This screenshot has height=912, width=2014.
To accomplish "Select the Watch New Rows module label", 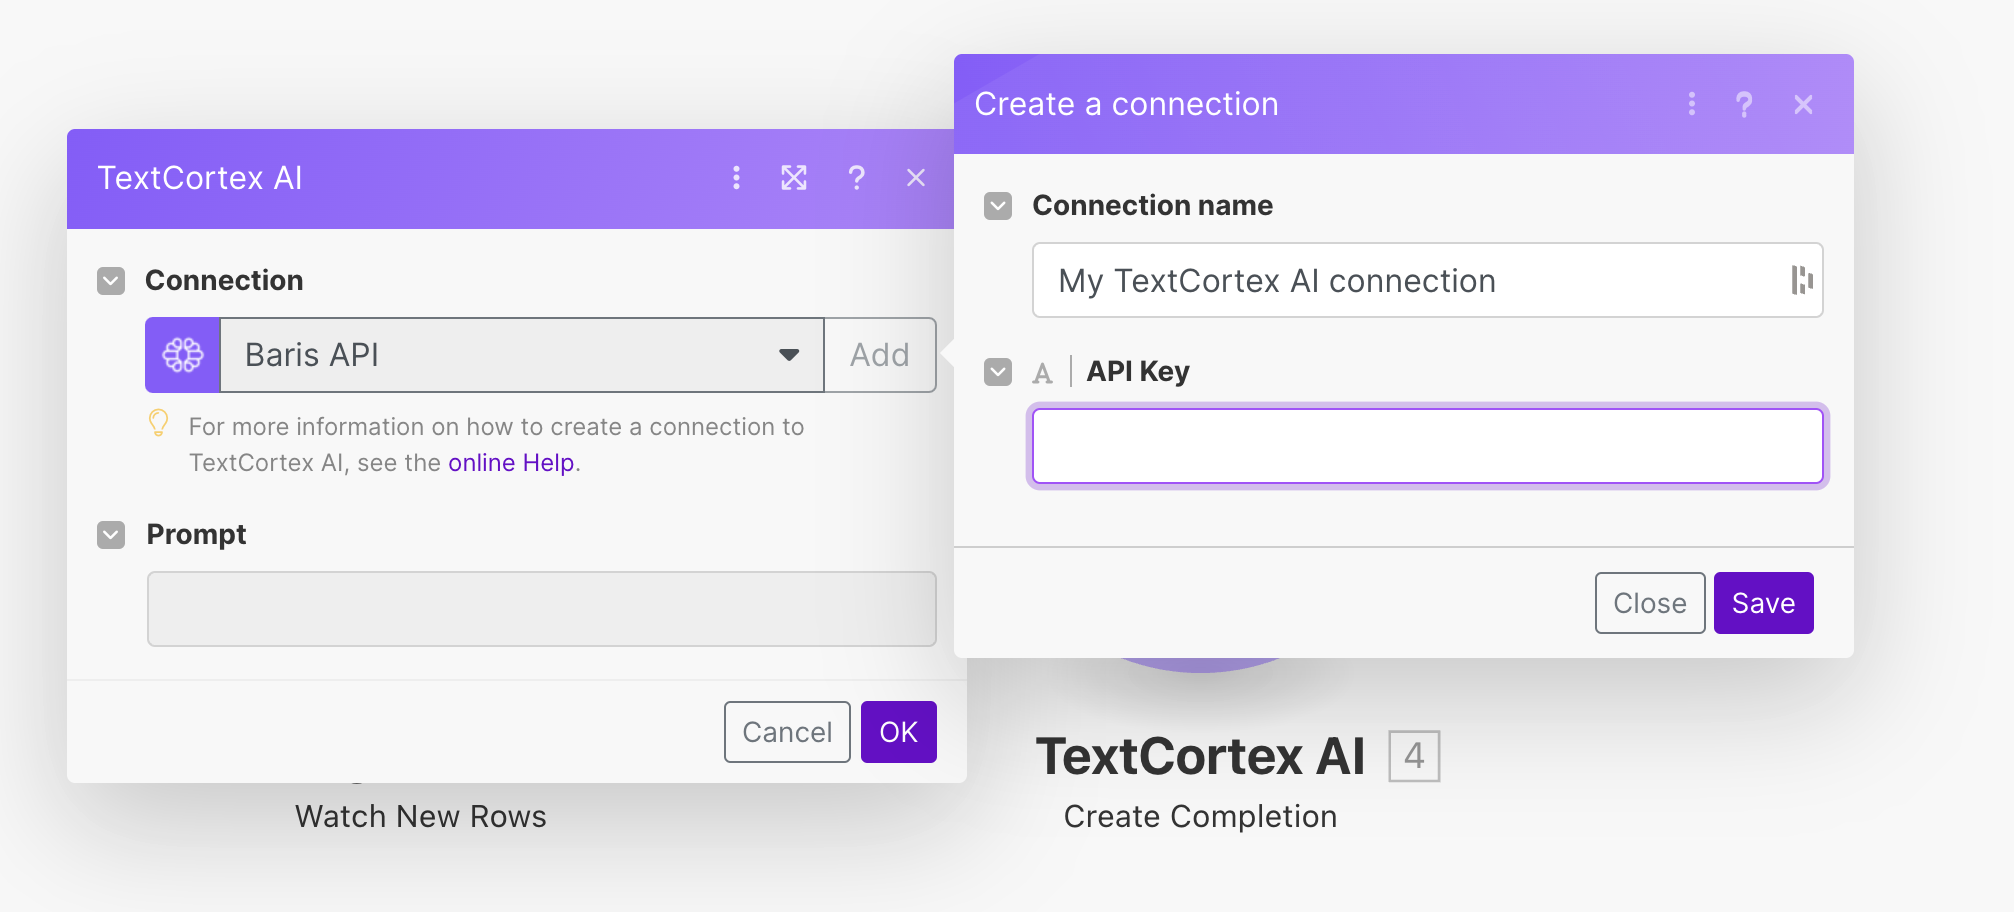I will coord(421,817).
